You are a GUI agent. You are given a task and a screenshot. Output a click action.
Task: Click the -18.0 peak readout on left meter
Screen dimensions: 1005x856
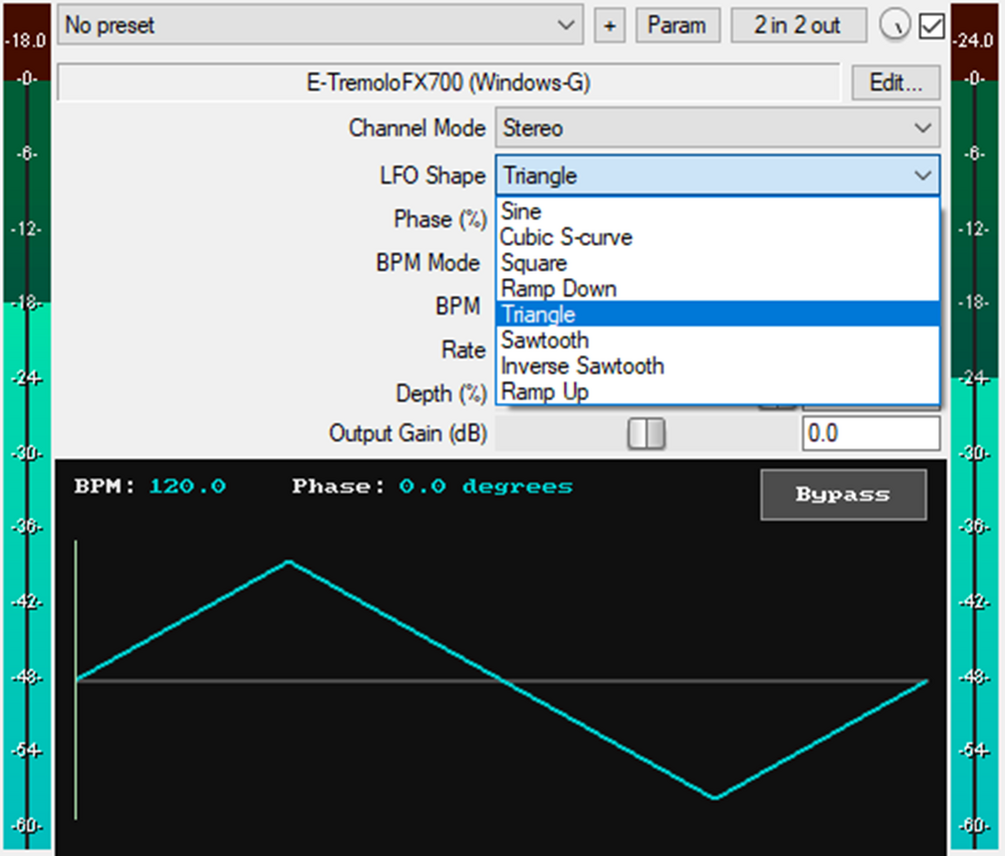click(x=27, y=40)
